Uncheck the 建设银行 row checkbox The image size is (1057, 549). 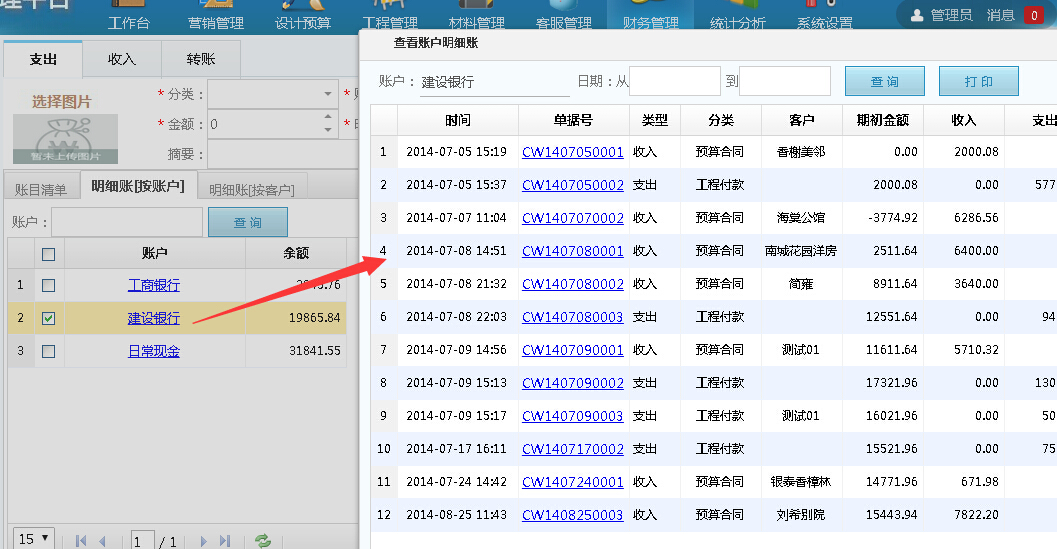(x=48, y=318)
